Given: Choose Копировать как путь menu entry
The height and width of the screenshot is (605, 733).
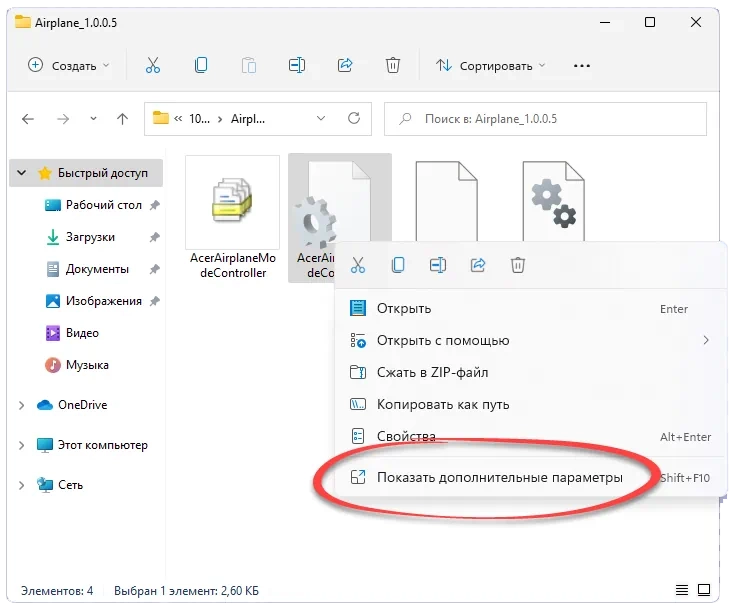Looking at the screenshot, I should pos(530,404).
